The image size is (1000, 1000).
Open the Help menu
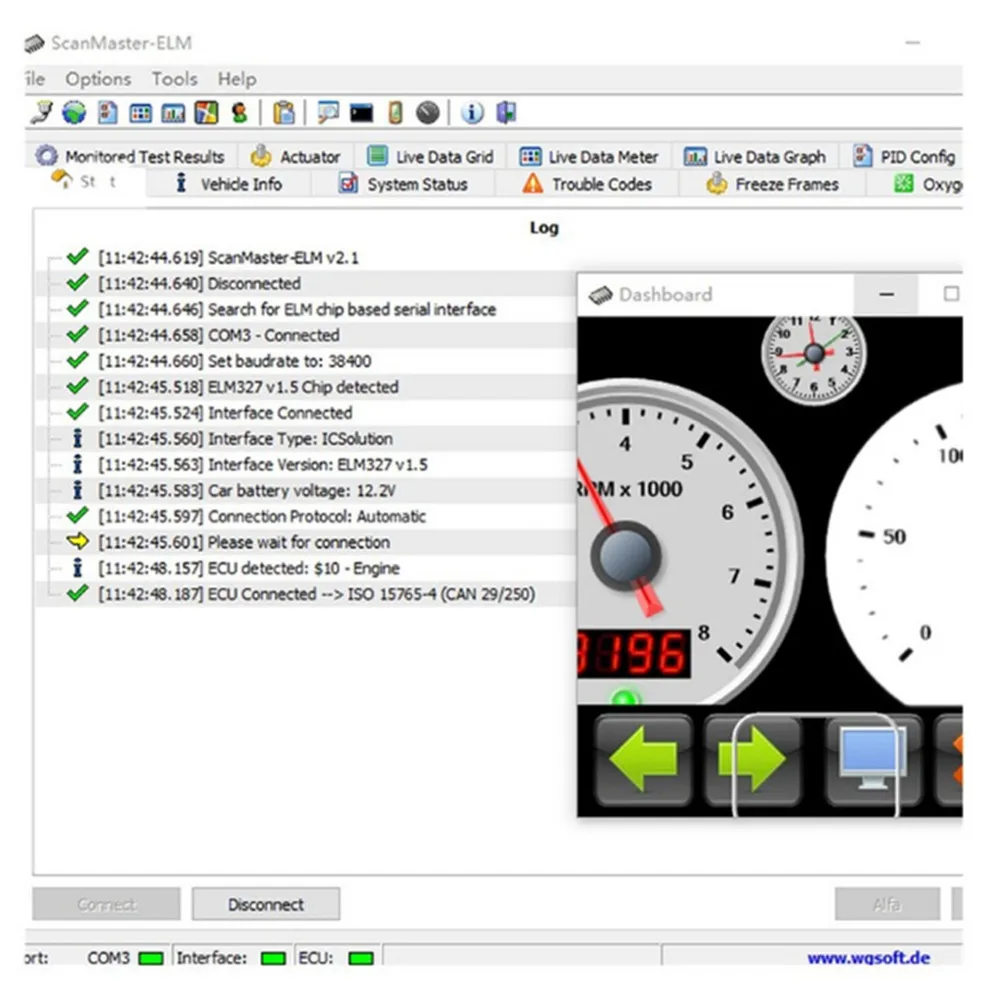pos(237,79)
